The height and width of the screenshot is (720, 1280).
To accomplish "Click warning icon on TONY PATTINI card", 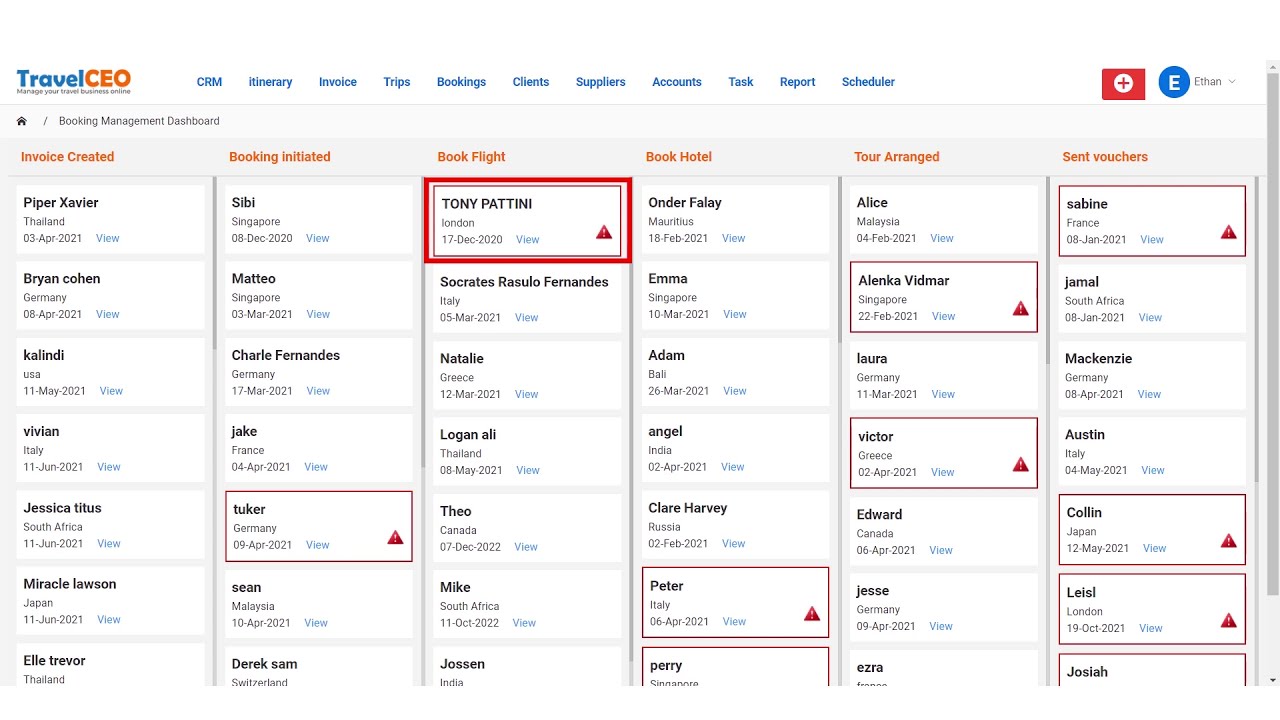I will click(604, 232).
